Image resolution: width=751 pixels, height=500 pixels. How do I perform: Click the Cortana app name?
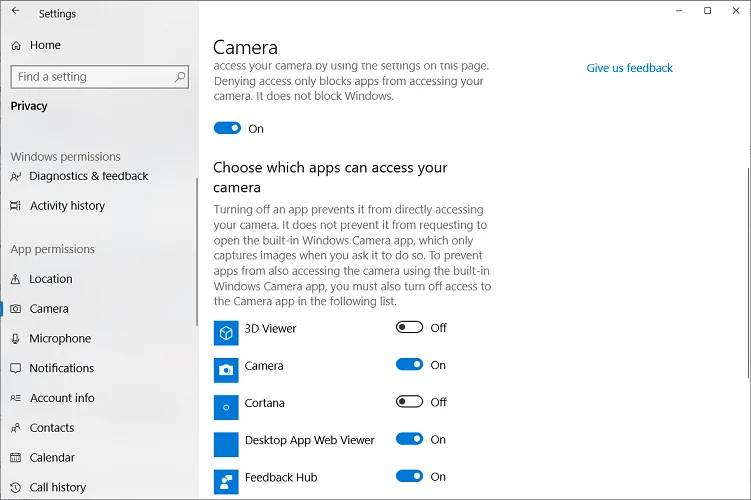pyautogui.click(x=264, y=403)
